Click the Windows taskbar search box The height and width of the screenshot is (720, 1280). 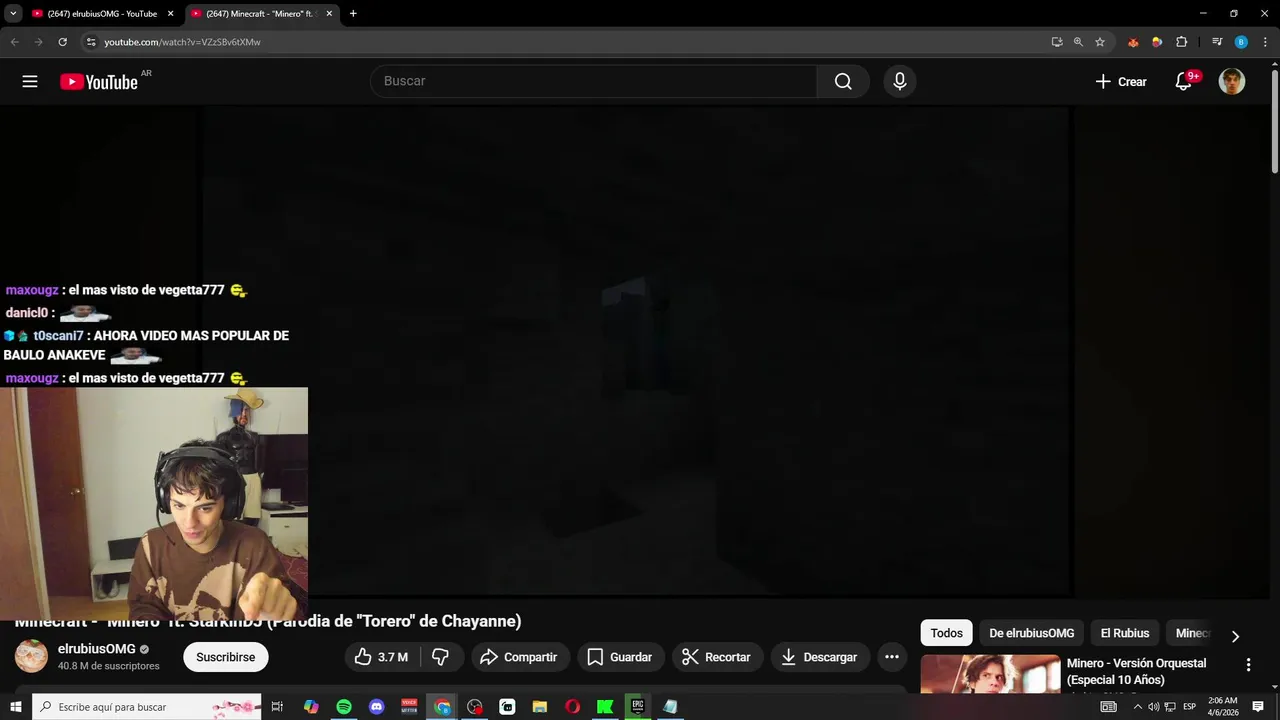tap(147, 707)
